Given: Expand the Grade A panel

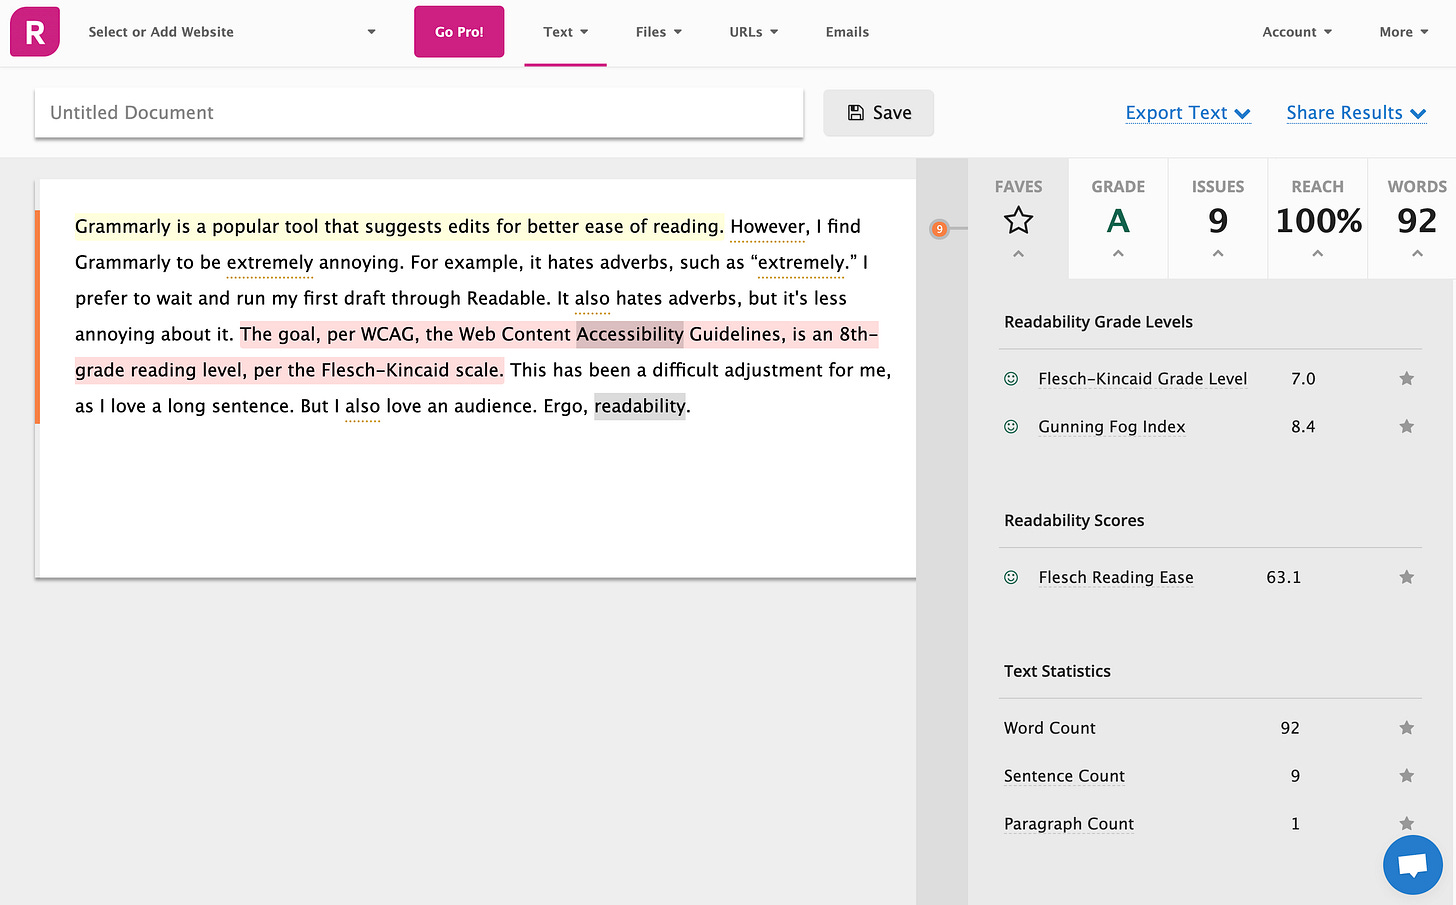Looking at the screenshot, I should (x=1118, y=254).
